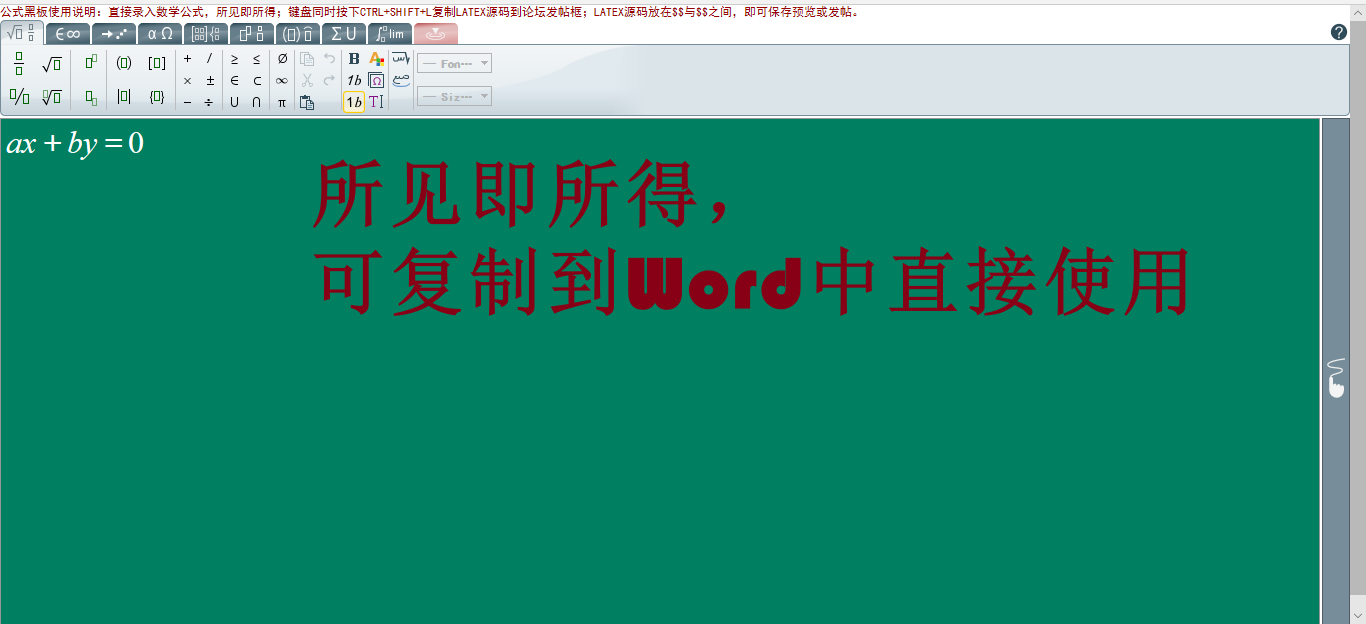Insert the element-of symbol

234,80
